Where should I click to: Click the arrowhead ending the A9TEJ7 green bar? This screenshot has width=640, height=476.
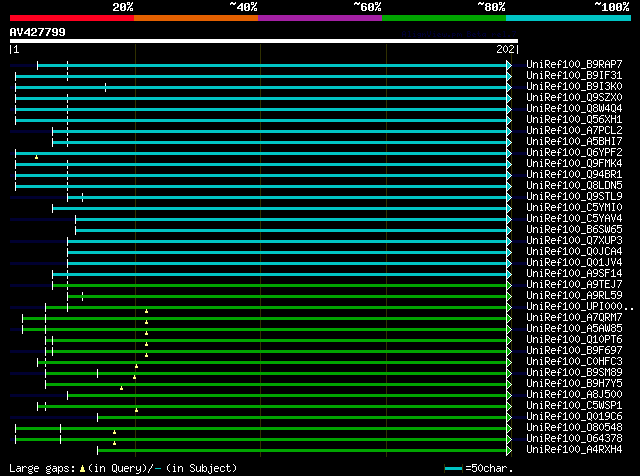(x=509, y=285)
